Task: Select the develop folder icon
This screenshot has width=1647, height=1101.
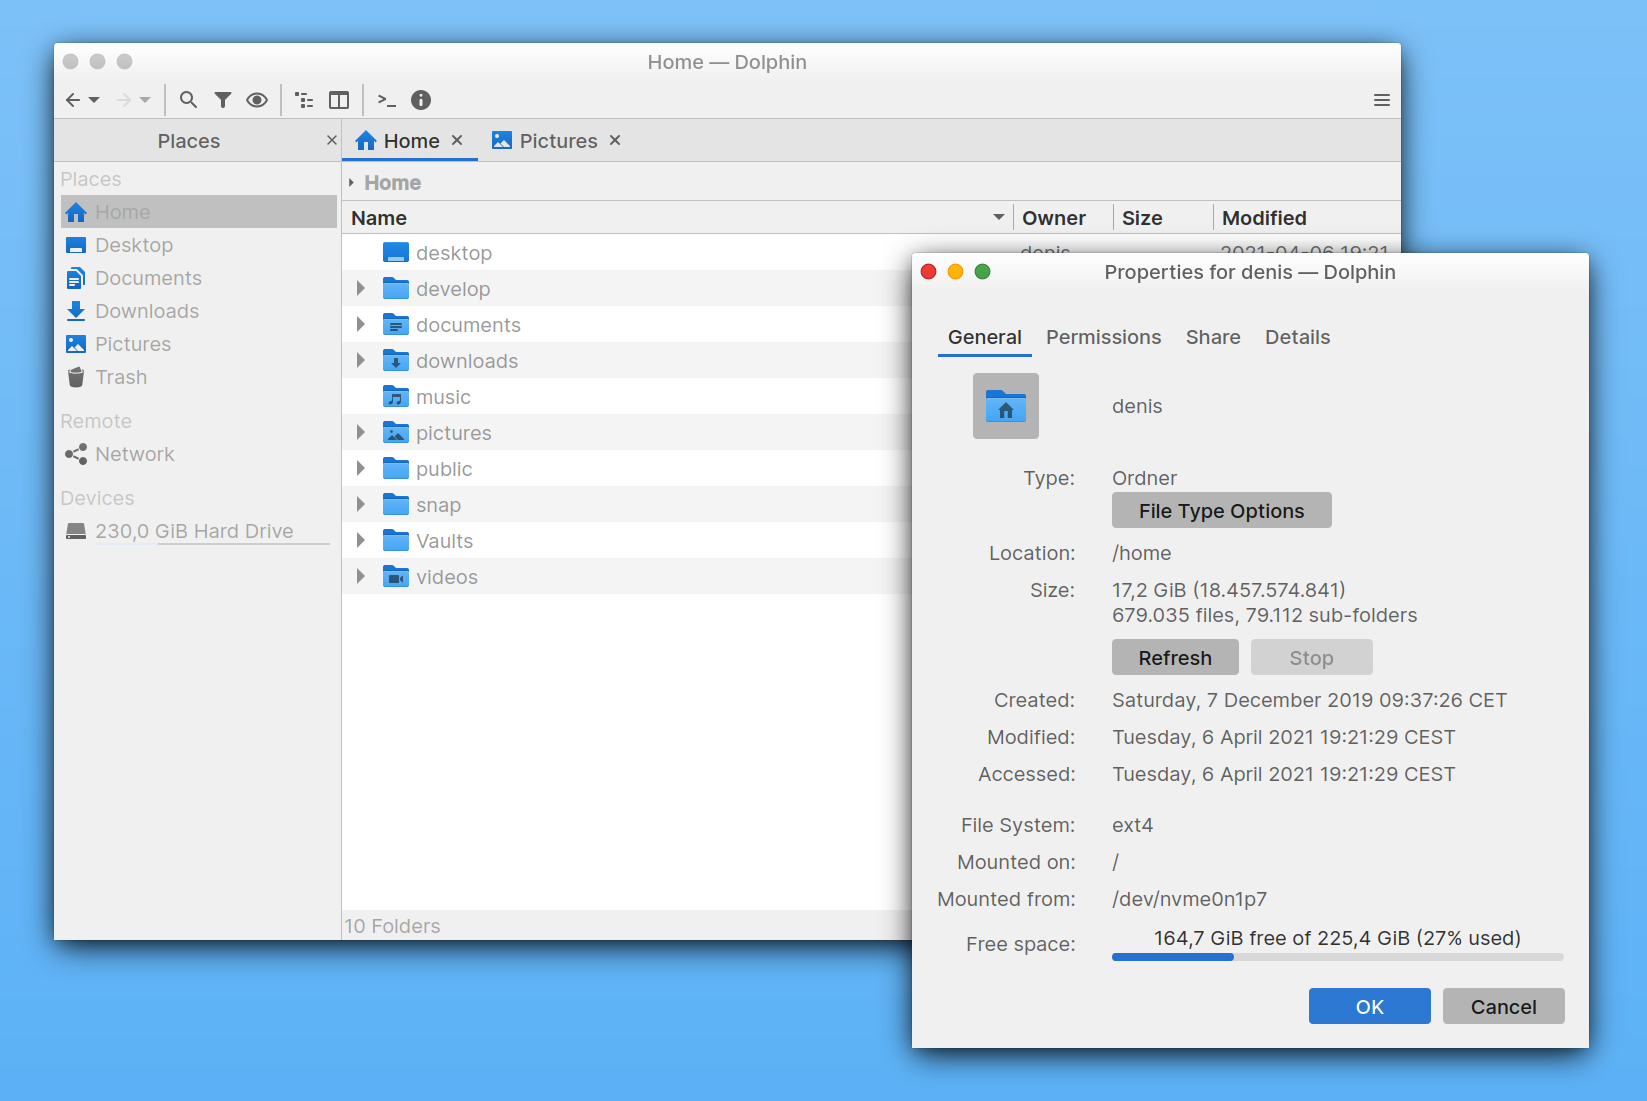Action: coord(396,289)
